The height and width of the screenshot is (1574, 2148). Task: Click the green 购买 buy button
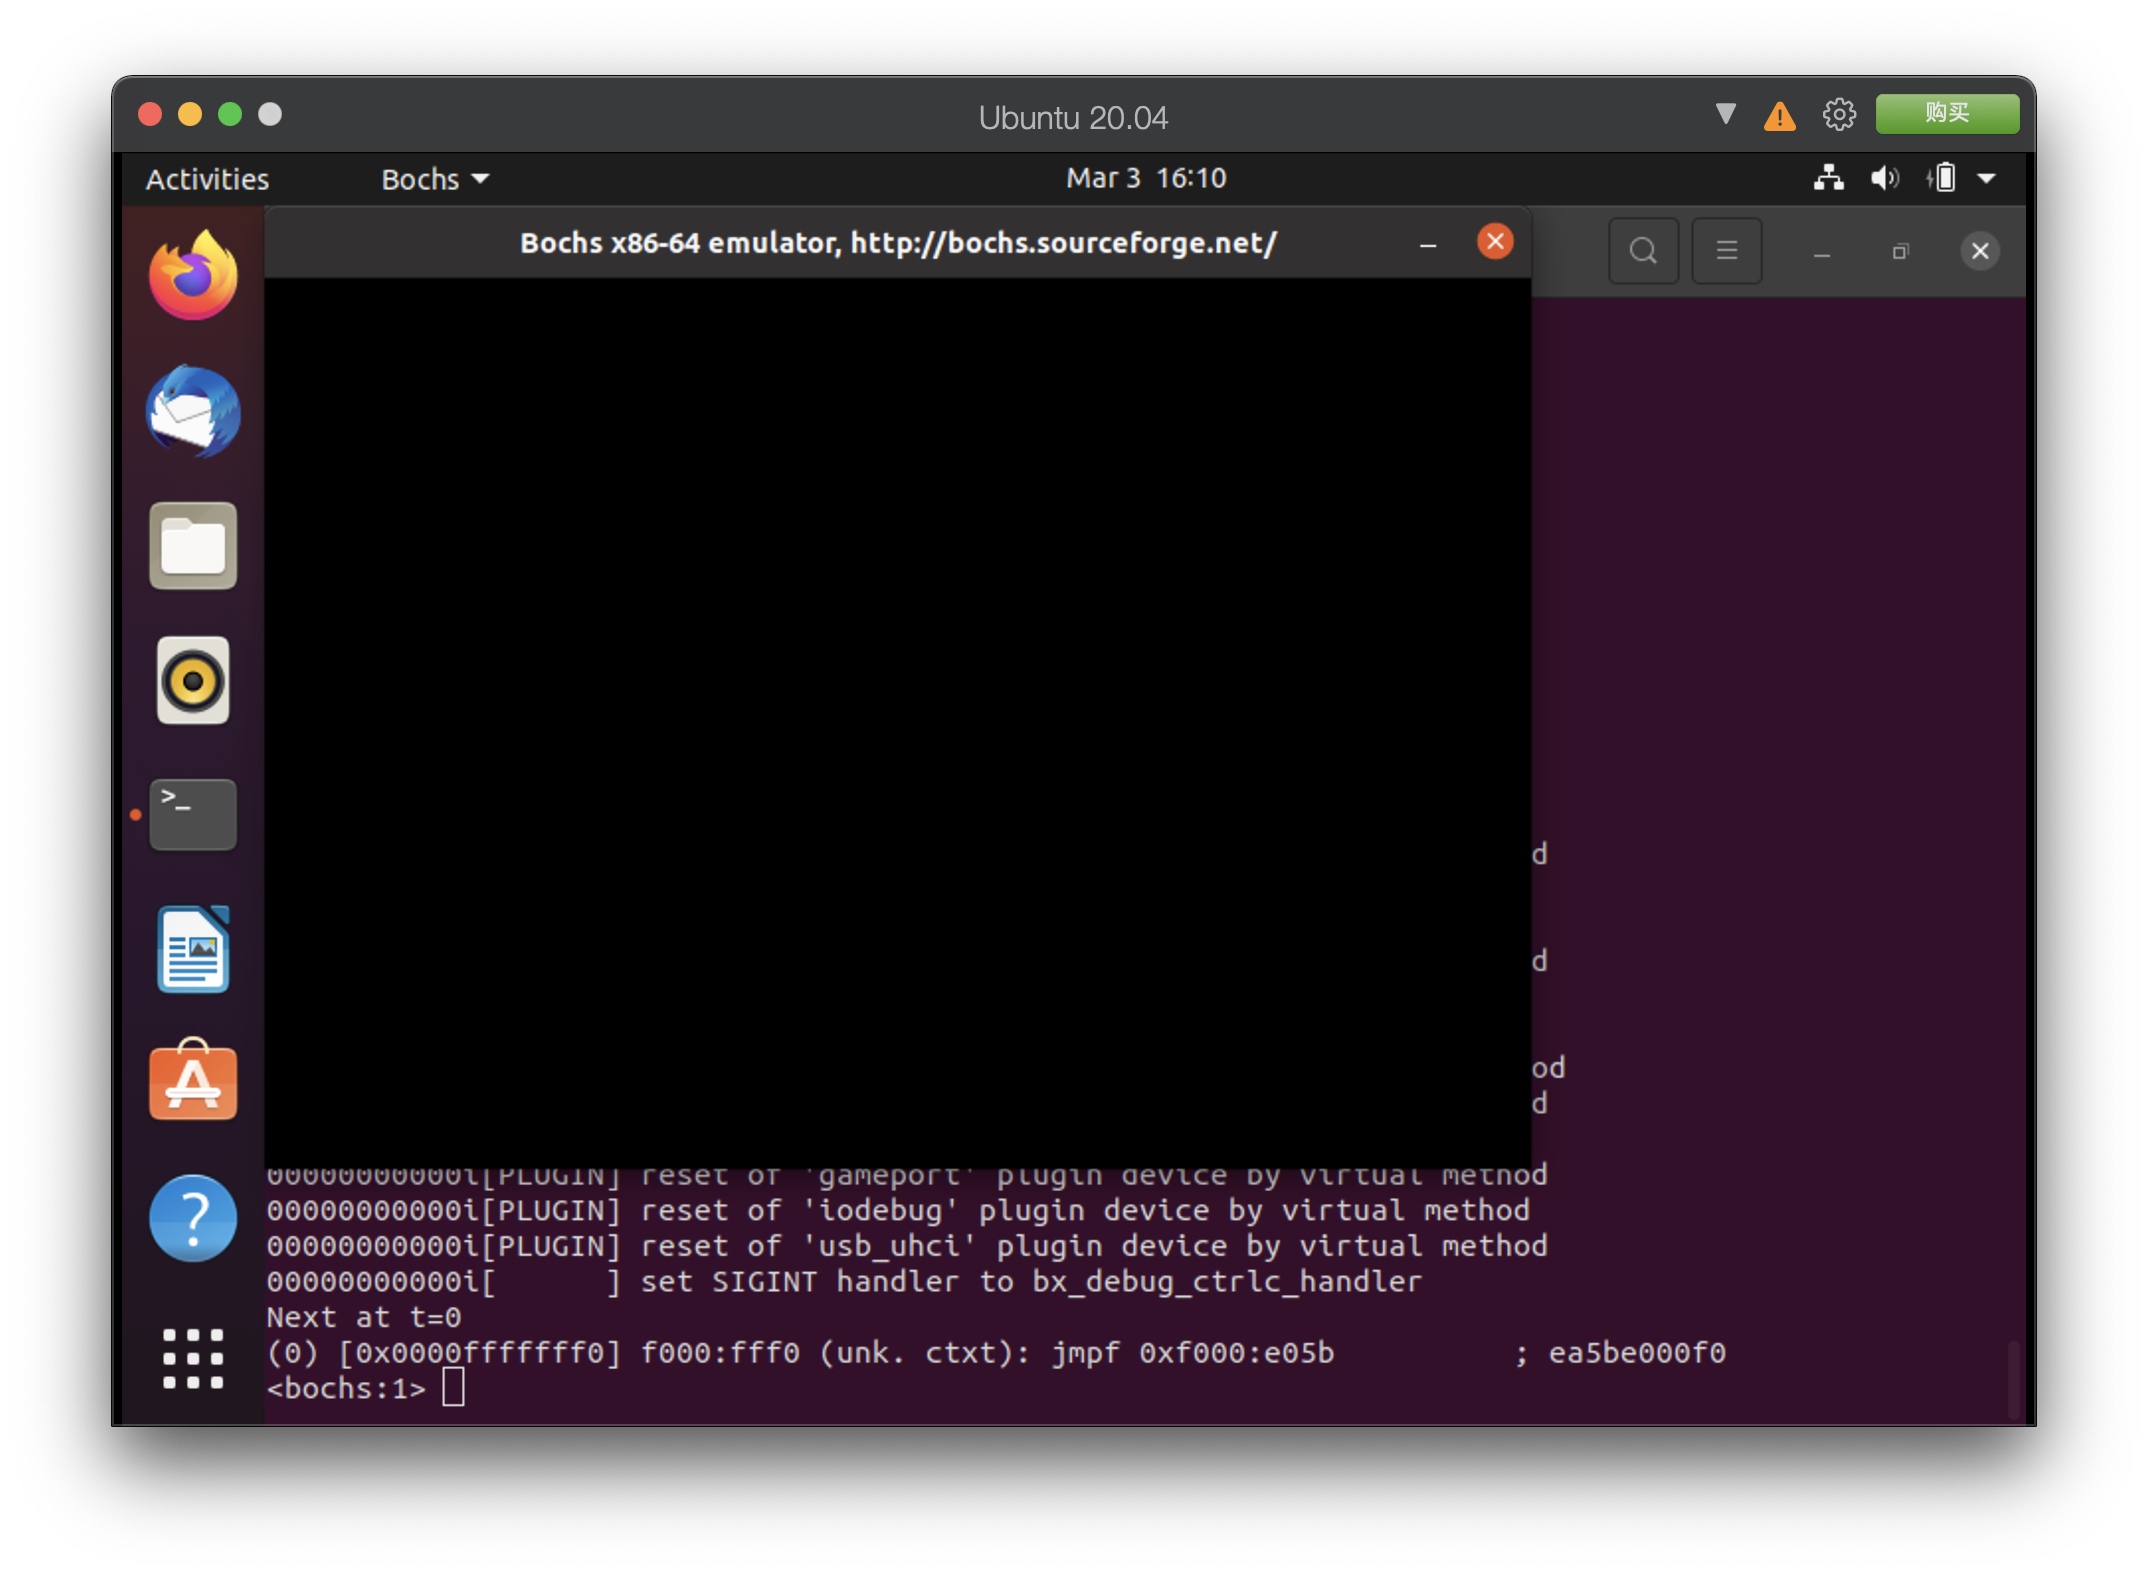point(1947,113)
